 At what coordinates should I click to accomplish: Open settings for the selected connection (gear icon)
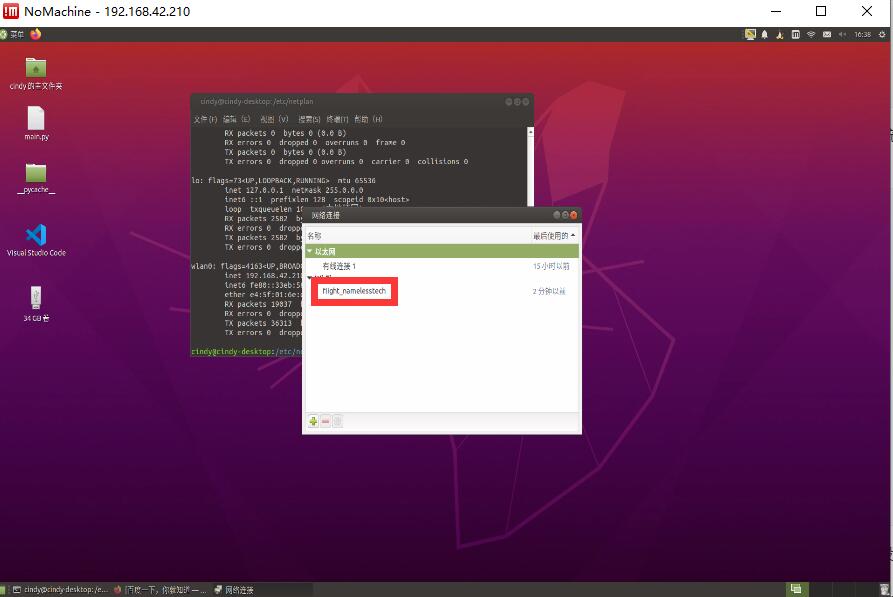pos(337,422)
